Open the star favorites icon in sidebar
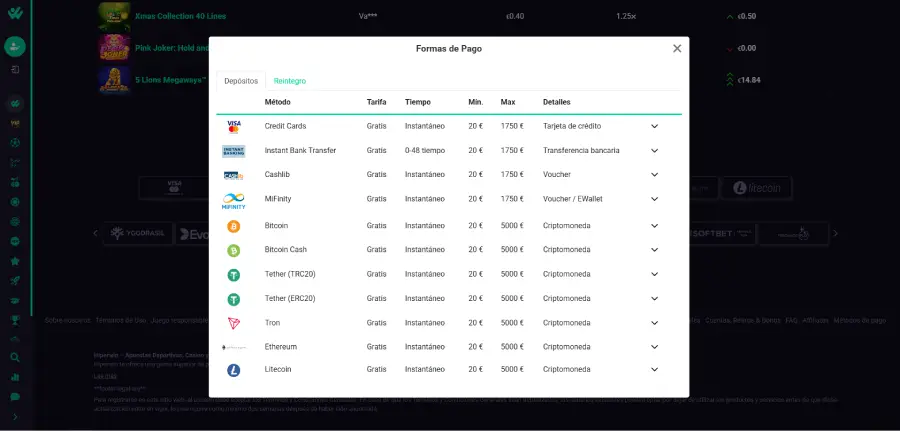900x431 pixels. coord(15,261)
